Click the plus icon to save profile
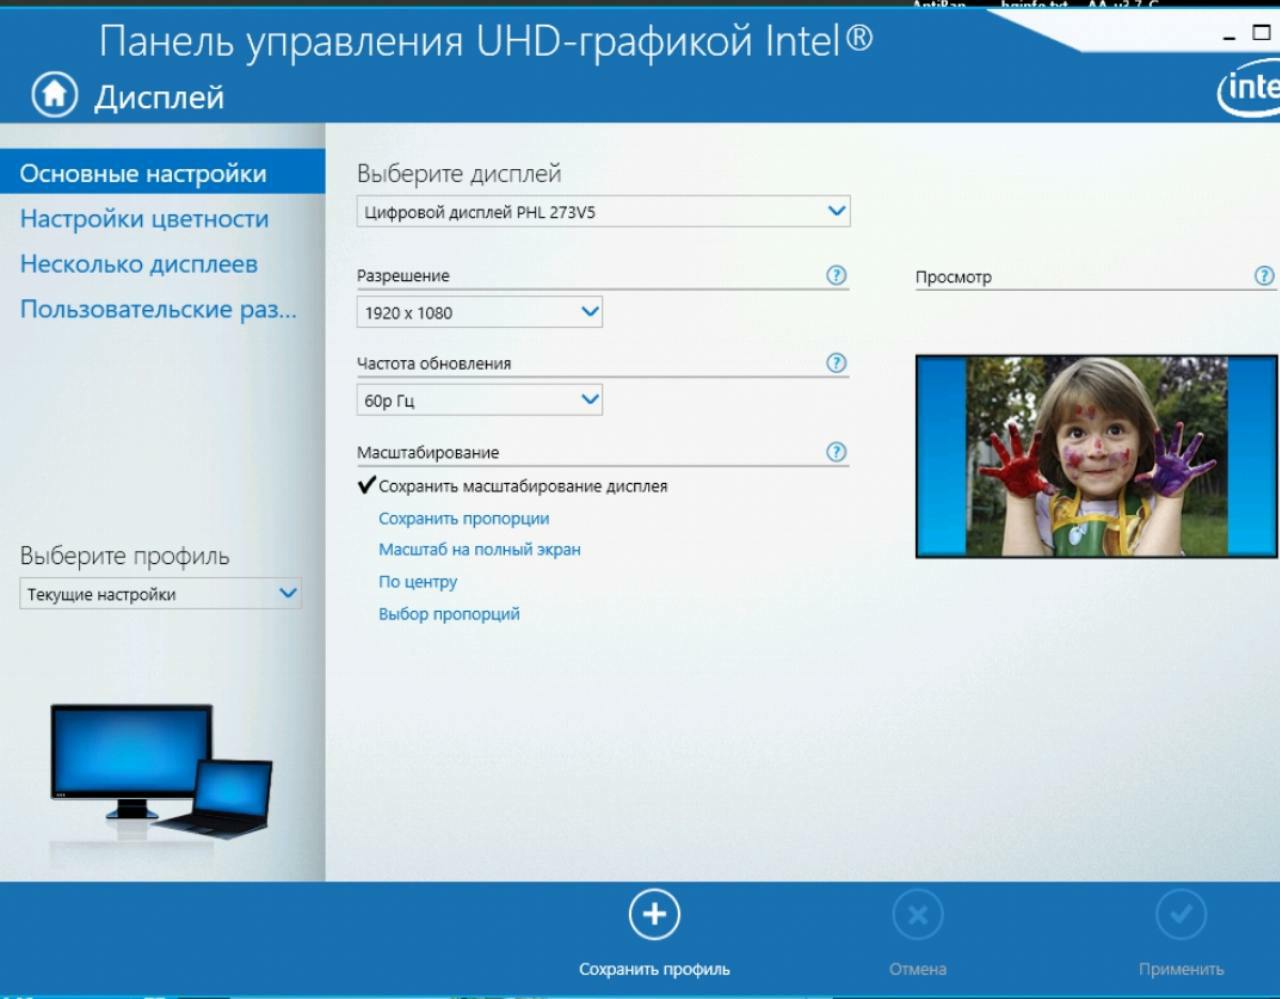Image resolution: width=1280 pixels, height=999 pixels. point(654,914)
